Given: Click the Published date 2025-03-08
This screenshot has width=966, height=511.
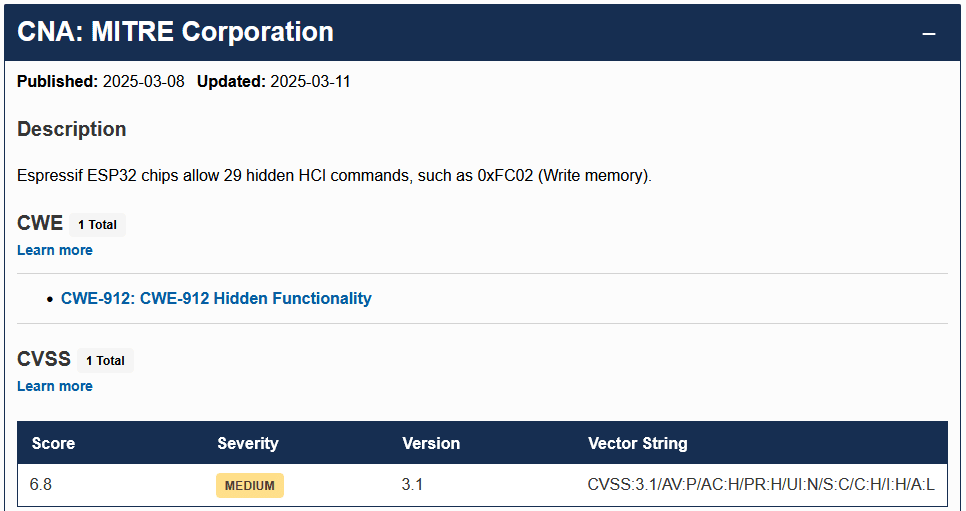Looking at the screenshot, I should click(144, 82).
